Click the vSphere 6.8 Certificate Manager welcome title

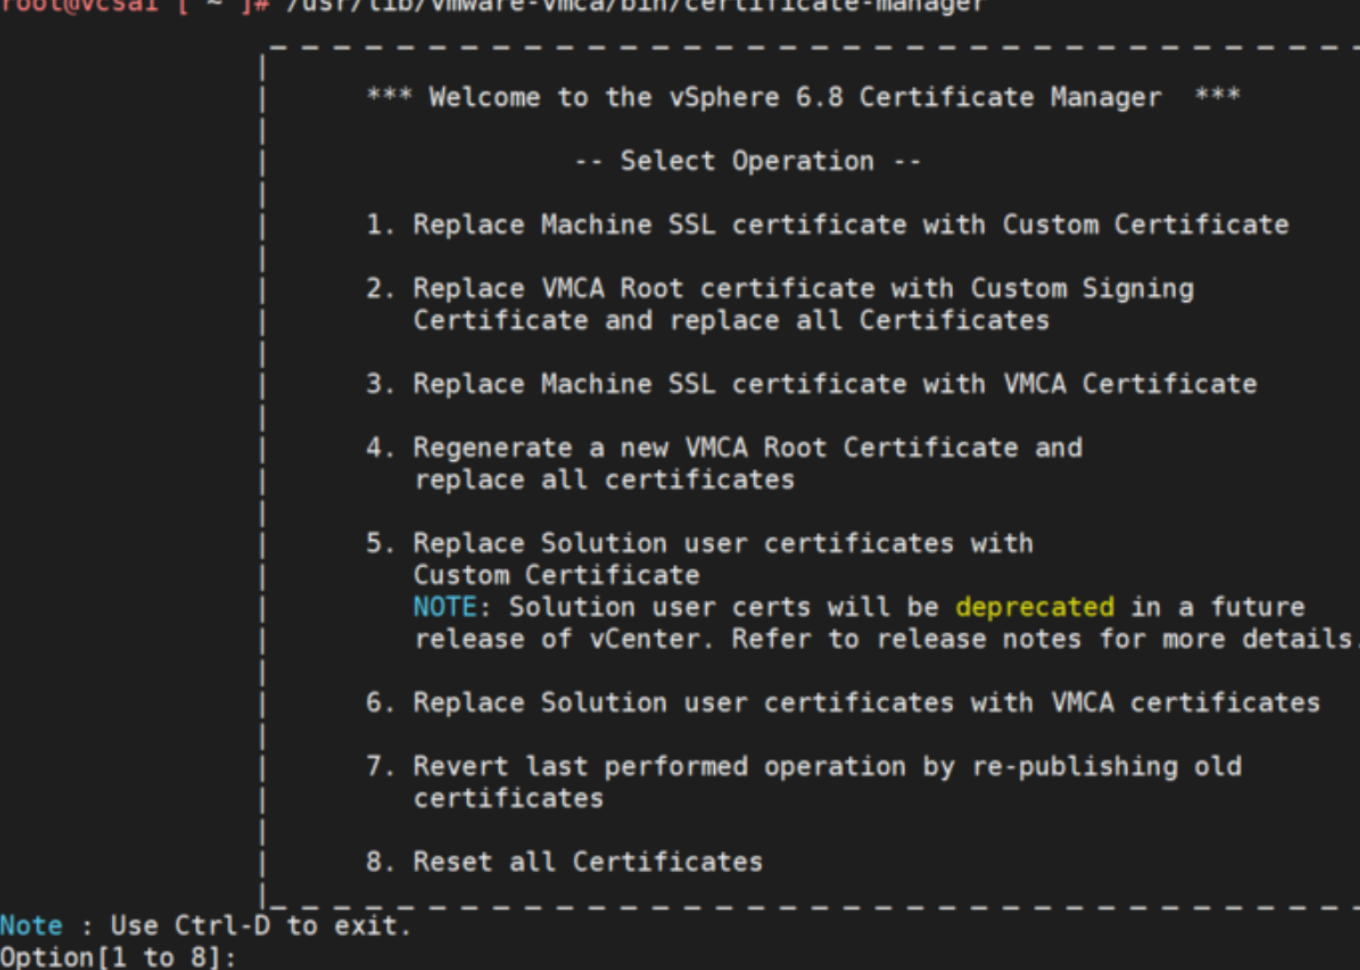pos(803,97)
